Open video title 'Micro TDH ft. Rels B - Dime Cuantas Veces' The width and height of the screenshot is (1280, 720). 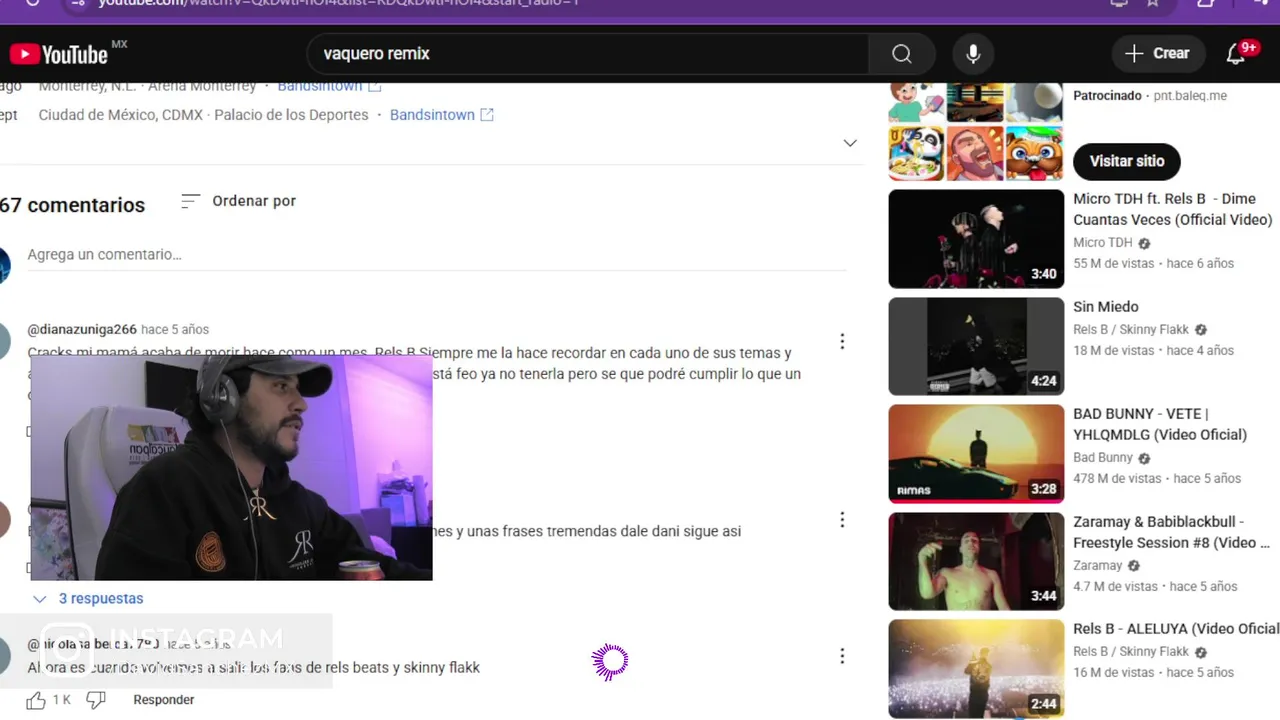pos(1172,209)
